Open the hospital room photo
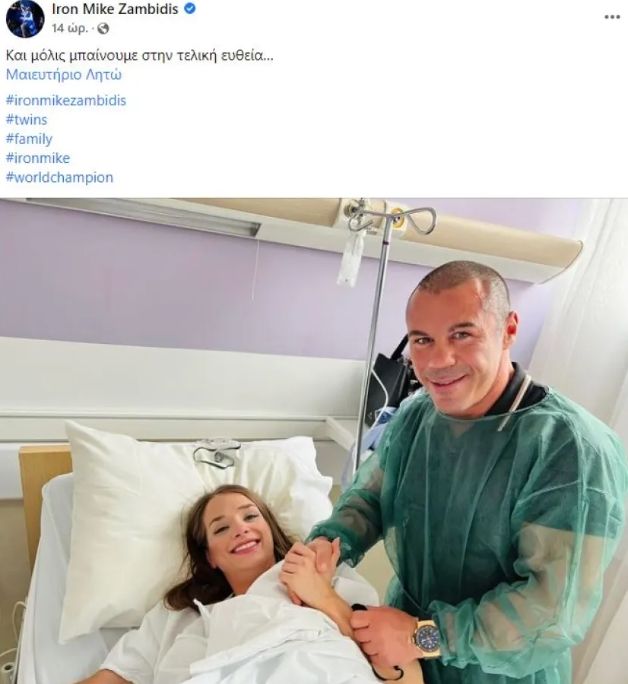This screenshot has height=684, width=628. coord(314,441)
